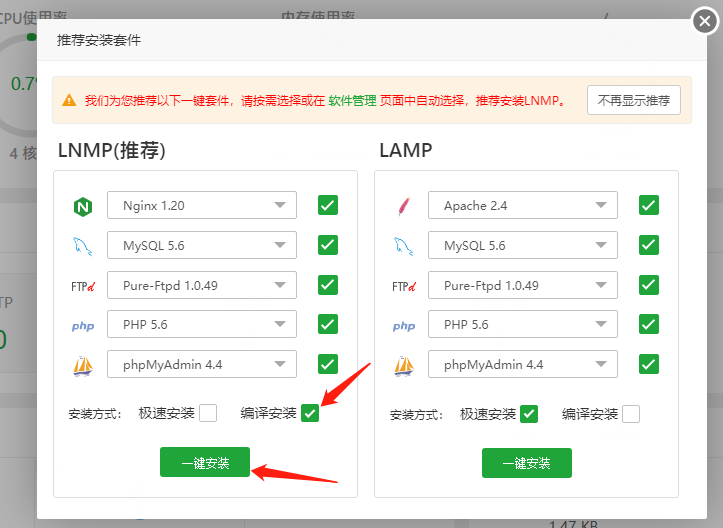Click the yellow warning triangle icon
Viewport: 723px width, 528px height.
(69, 100)
